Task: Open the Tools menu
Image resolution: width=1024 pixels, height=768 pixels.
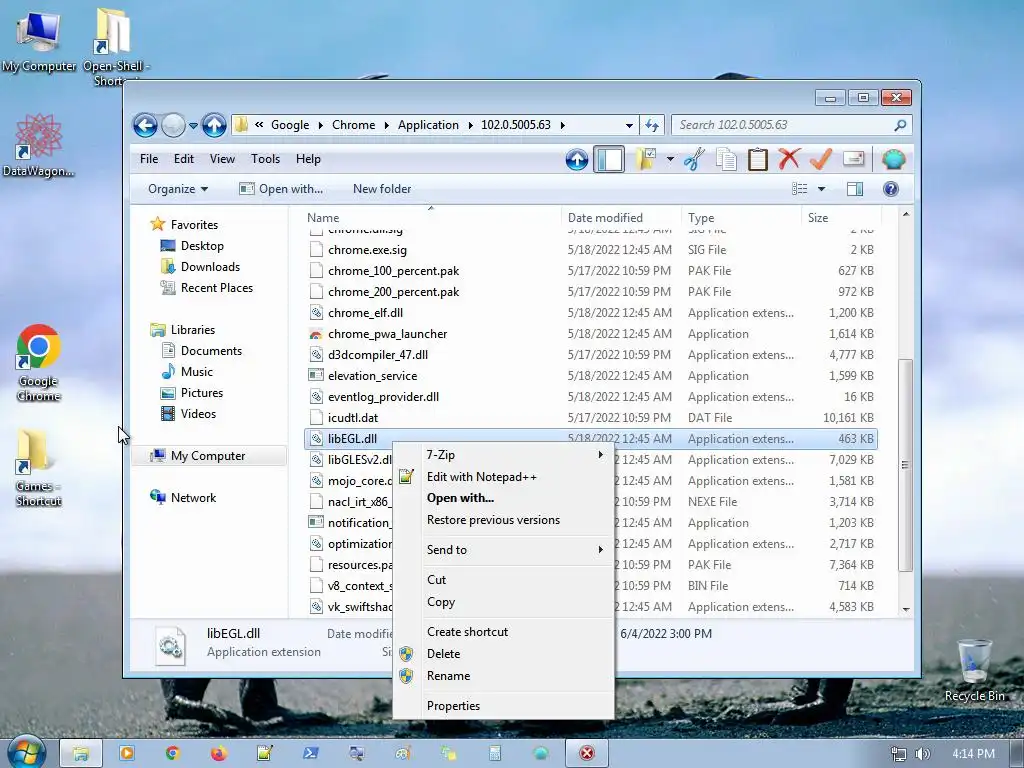Action: [265, 159]
